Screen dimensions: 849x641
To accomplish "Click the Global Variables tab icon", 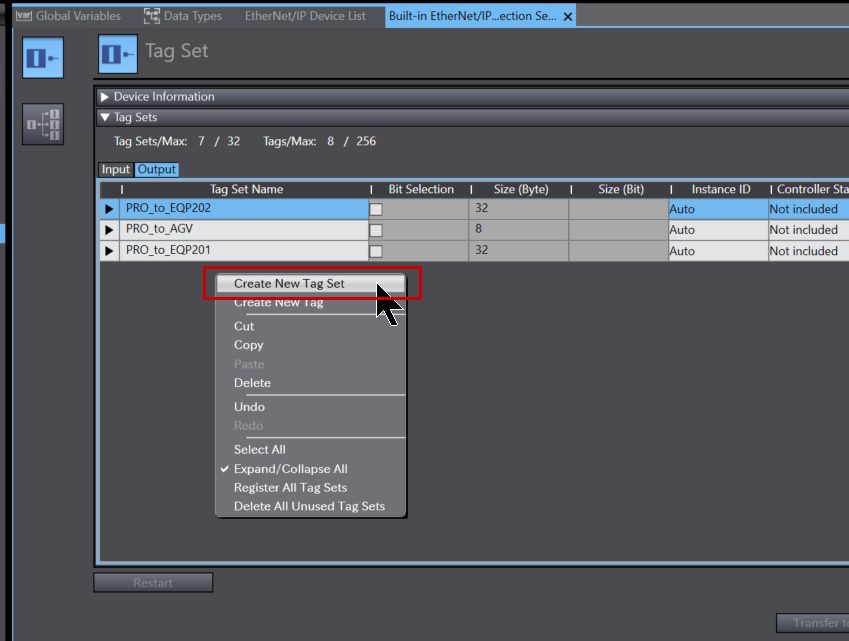I will click(x=23, y=16).
